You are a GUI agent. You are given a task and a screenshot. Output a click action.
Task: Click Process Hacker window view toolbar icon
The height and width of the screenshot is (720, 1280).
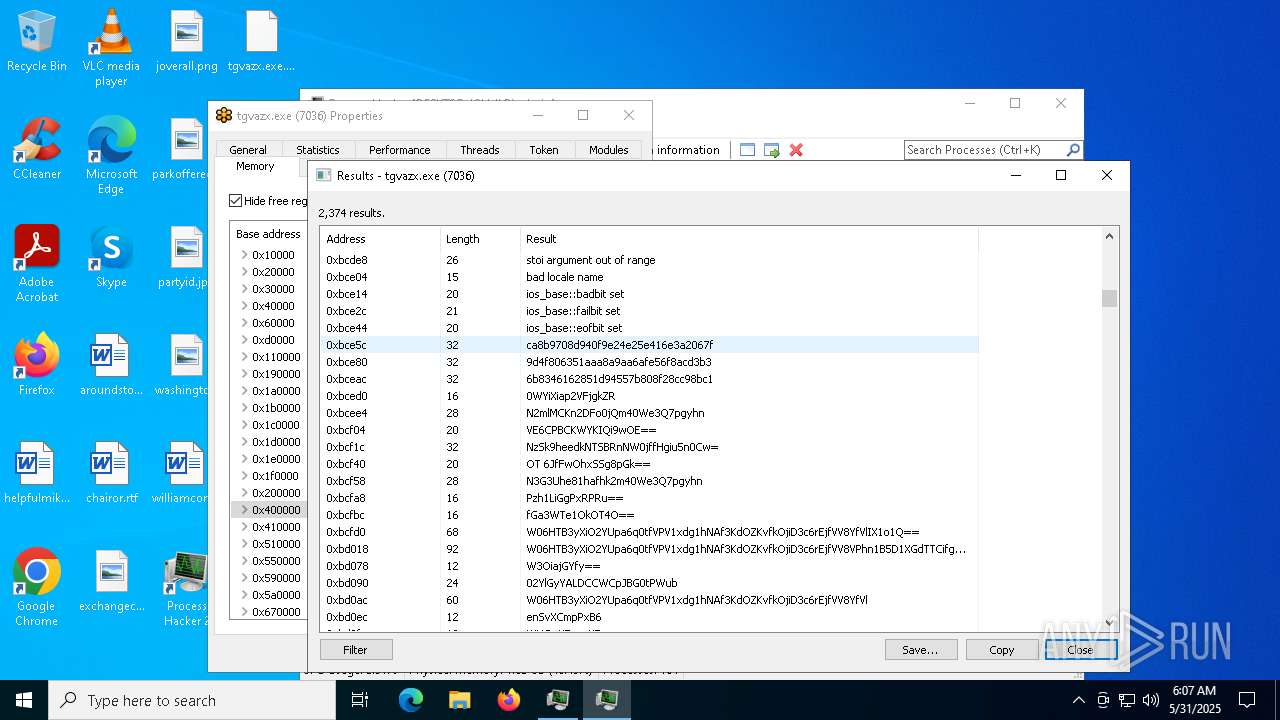(747, 150)
